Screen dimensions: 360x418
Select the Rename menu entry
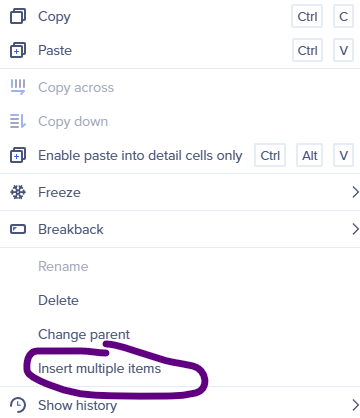[63, 266]
